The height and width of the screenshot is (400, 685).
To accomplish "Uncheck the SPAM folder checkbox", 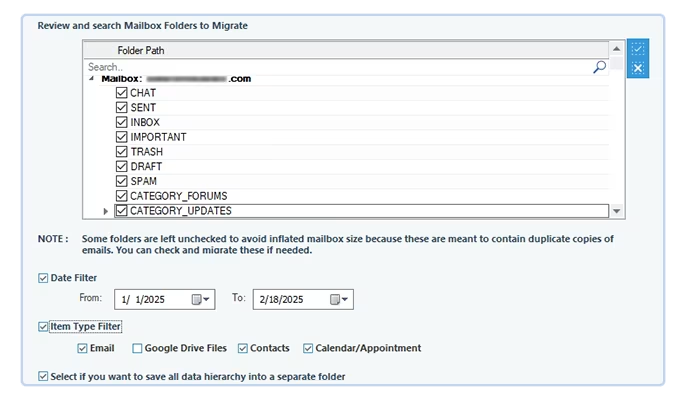I will point(122,181).
